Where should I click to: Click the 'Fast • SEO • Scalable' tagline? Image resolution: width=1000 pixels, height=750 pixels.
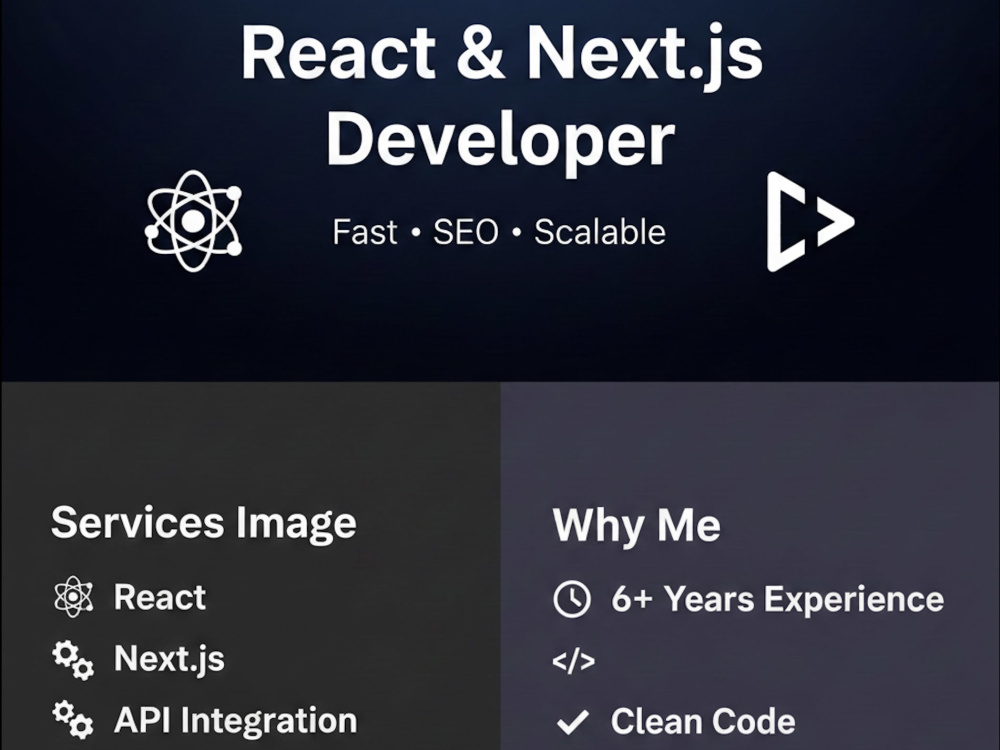coord(499,232)
